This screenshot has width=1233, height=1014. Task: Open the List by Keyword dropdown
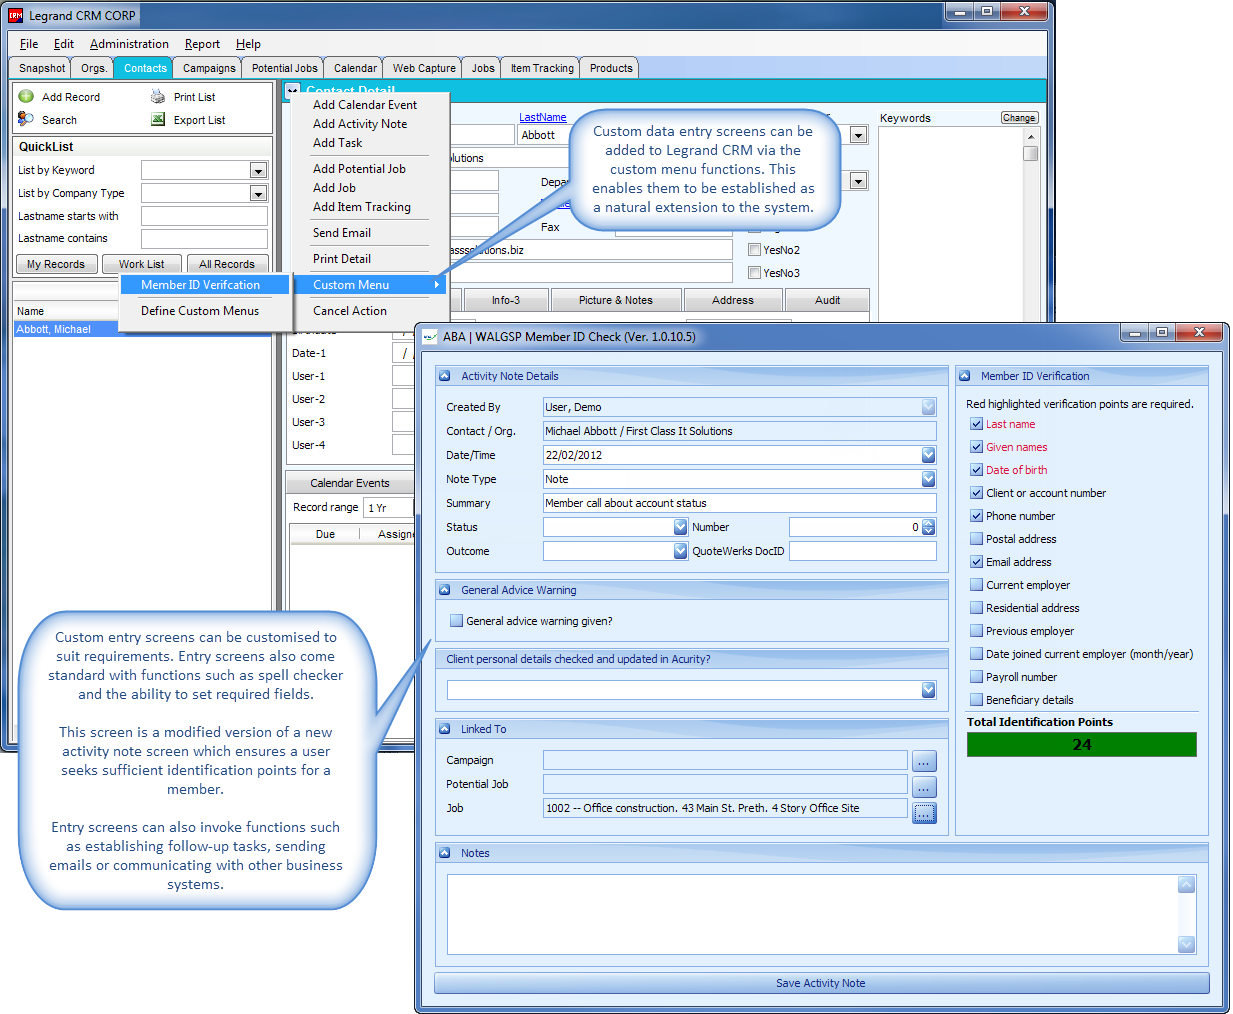coord(258,171)
